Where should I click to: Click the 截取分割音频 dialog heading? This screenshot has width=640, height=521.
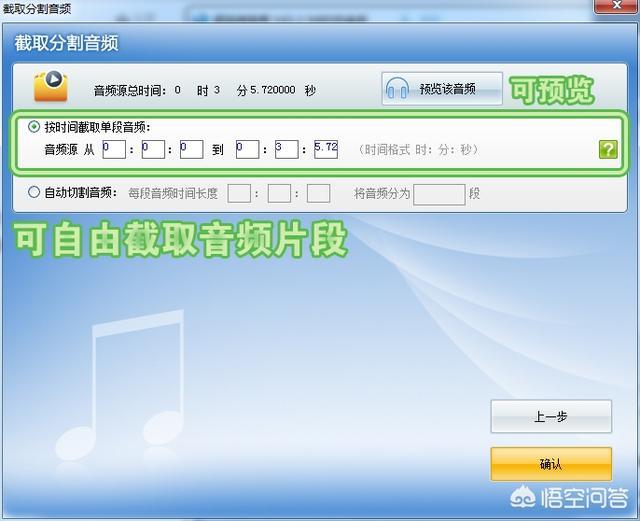pos(67,43)
